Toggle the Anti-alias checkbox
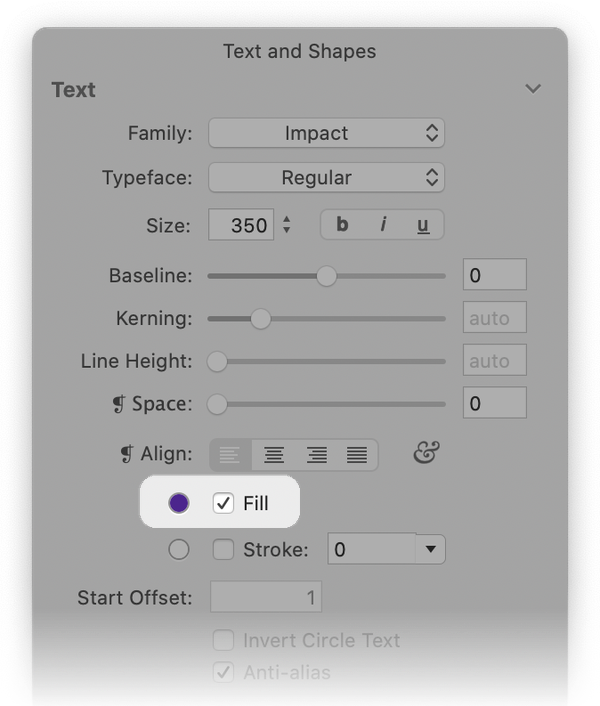This screenshot has width=600, height=706. tap(224, 672)
